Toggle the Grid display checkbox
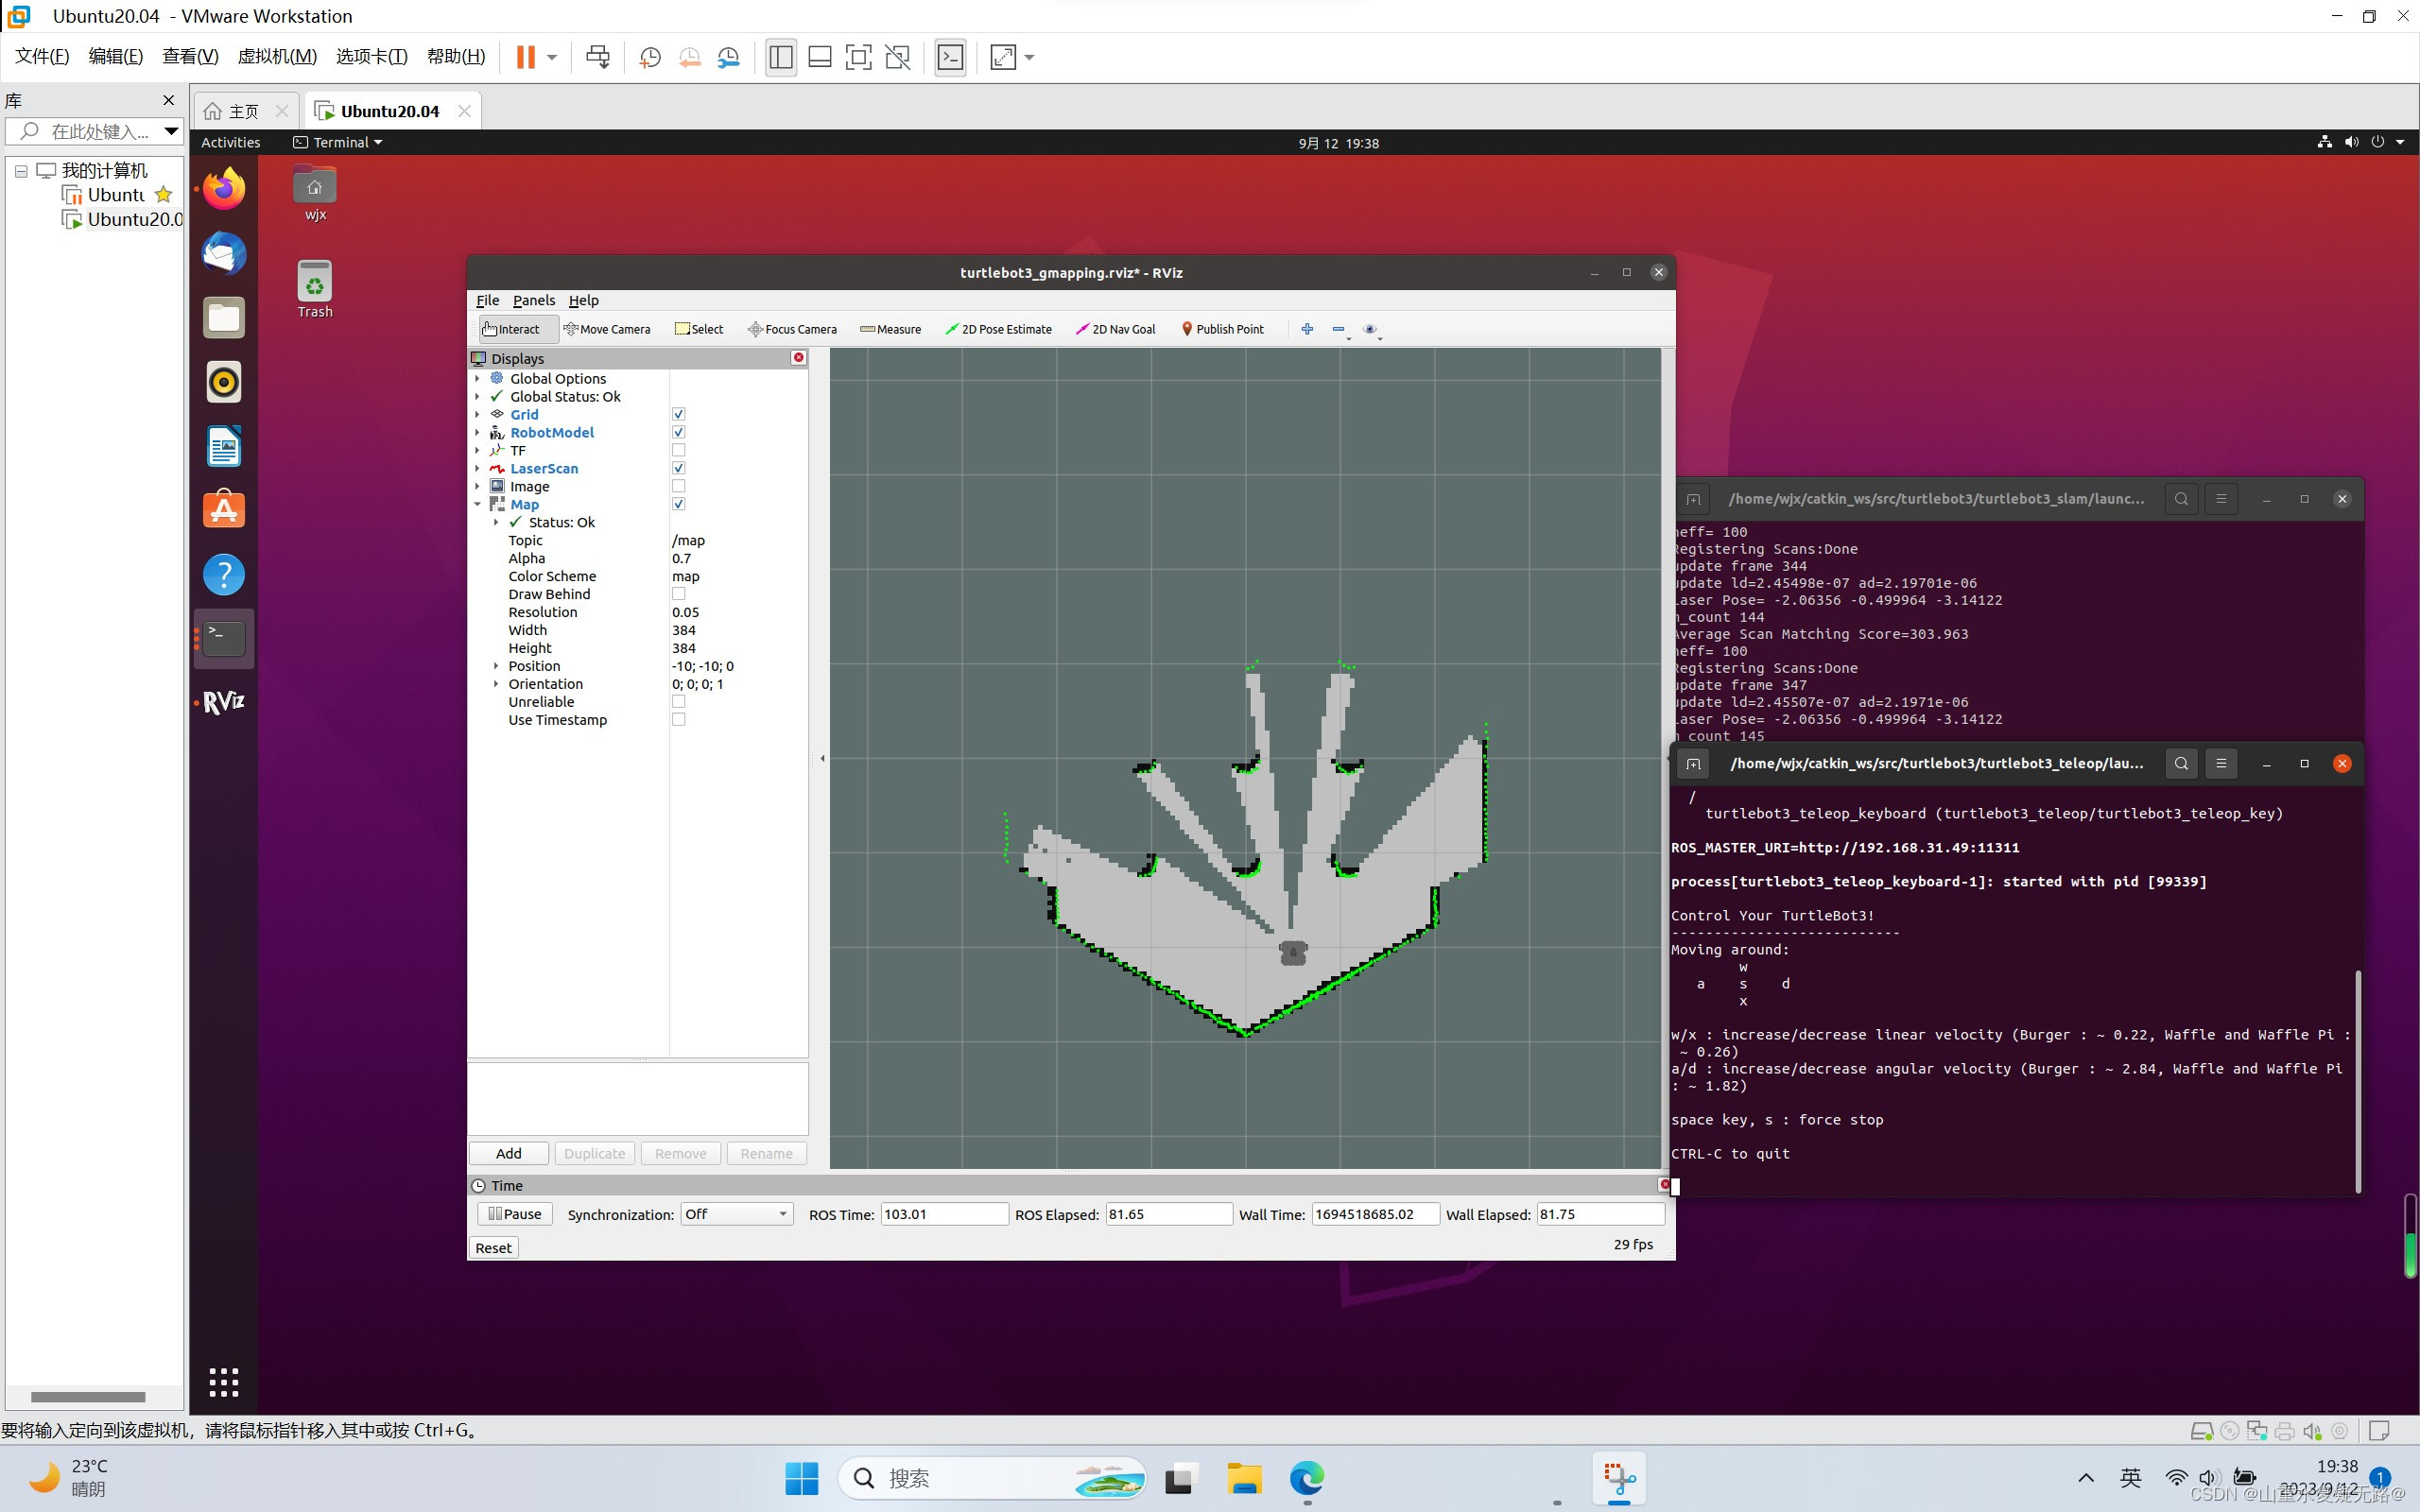 (678, 414)
